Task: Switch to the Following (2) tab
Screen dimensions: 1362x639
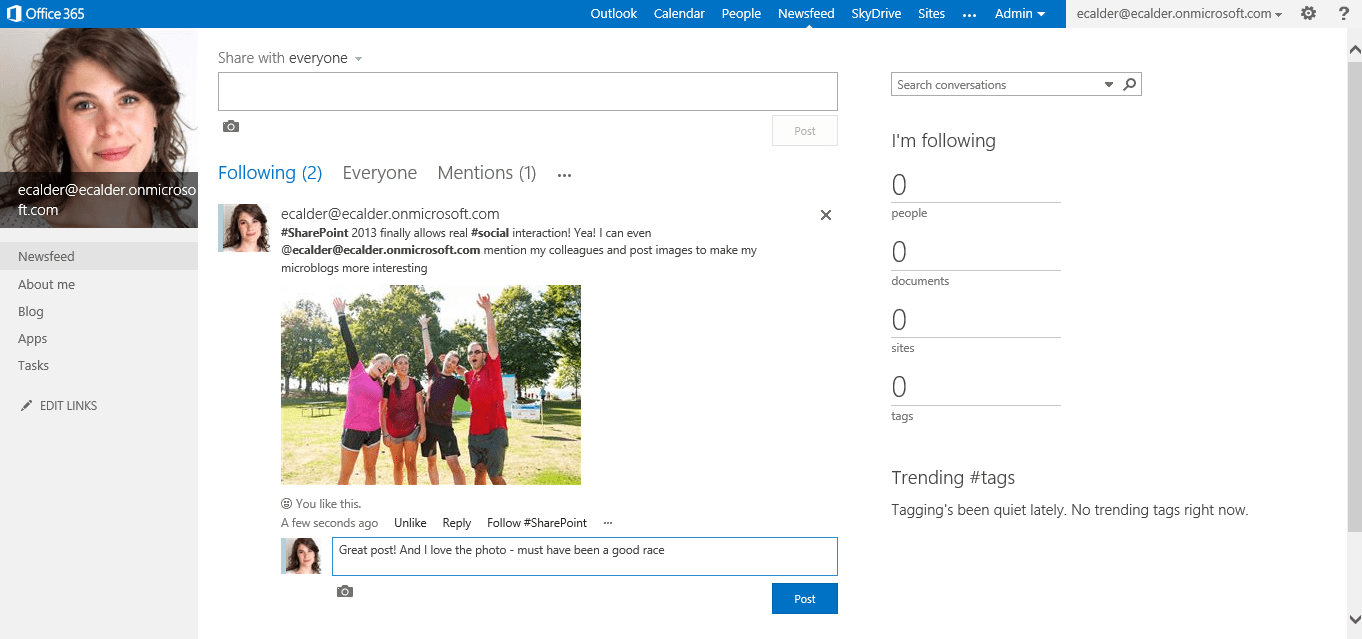Action: [270, 173]
